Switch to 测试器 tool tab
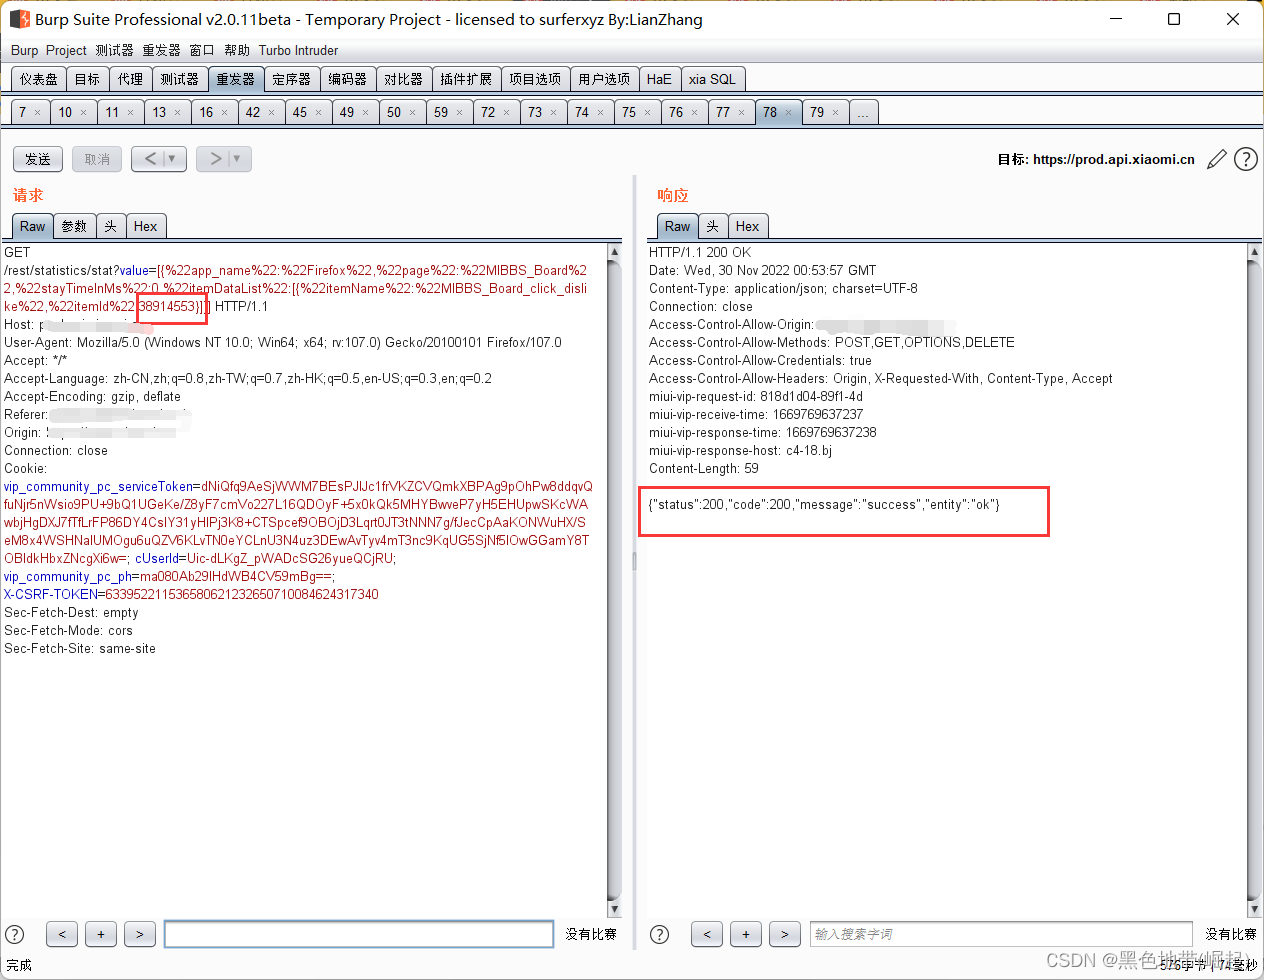Viewport: 1264px width, 980px height. [180, 79]
